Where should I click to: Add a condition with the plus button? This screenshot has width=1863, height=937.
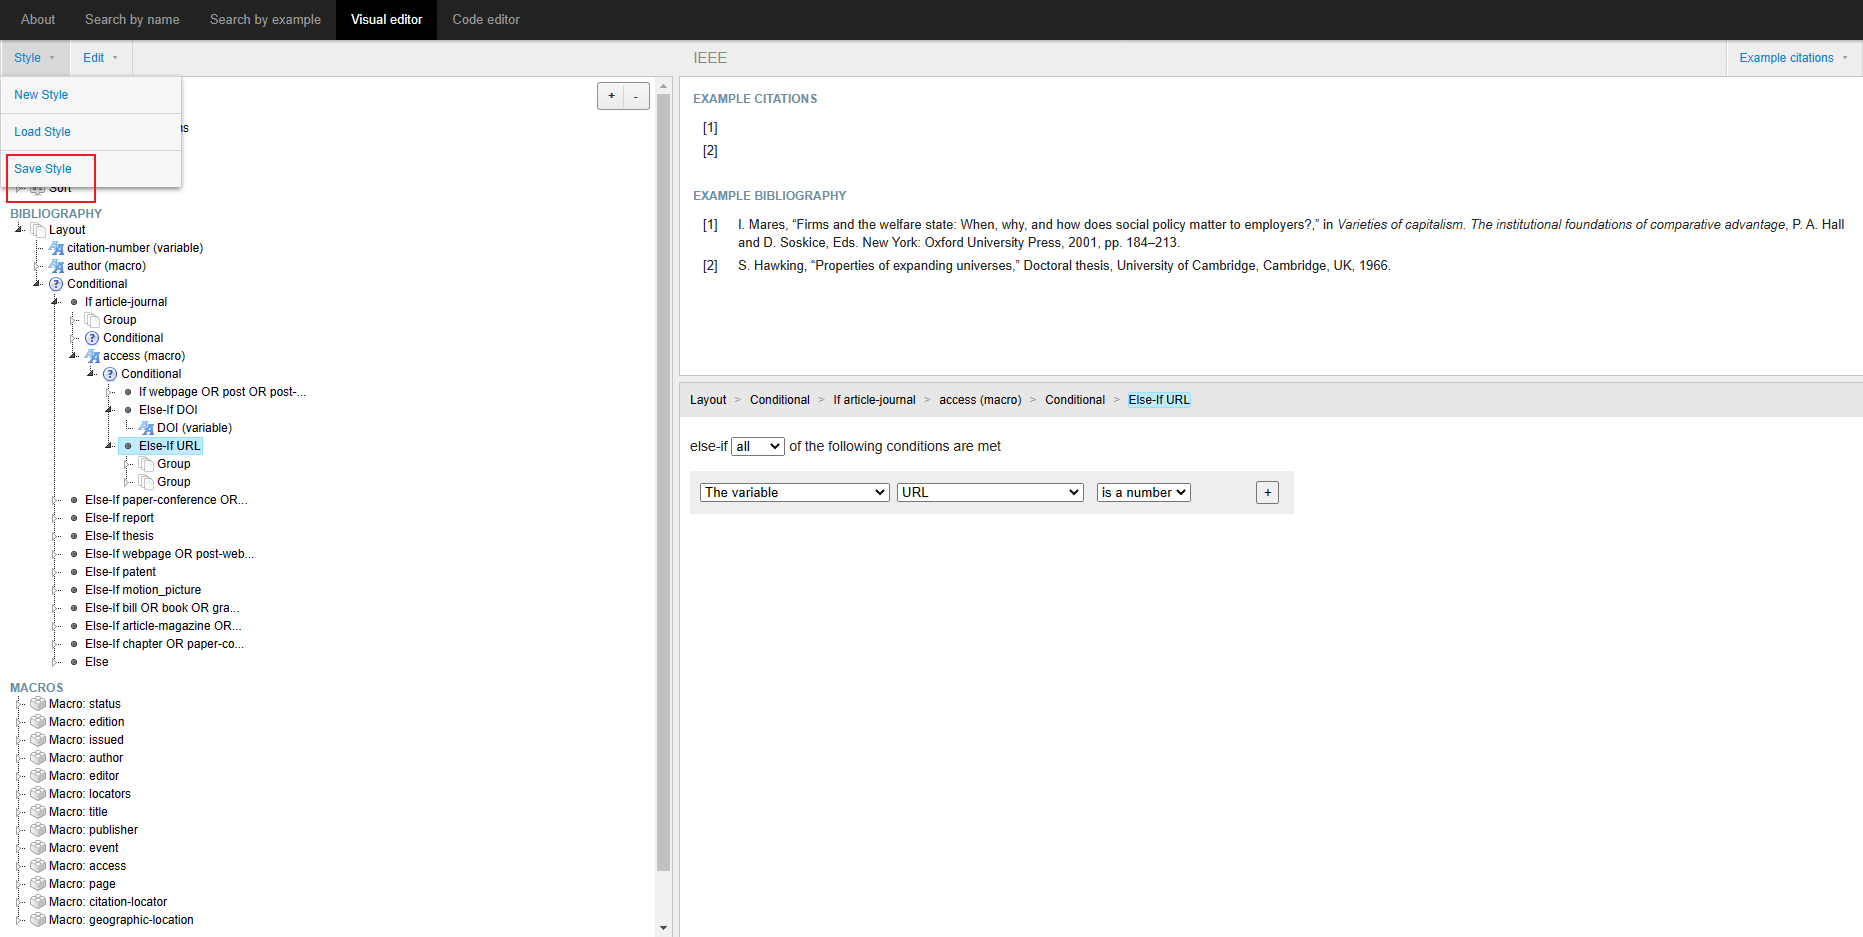coord(1267,492)
